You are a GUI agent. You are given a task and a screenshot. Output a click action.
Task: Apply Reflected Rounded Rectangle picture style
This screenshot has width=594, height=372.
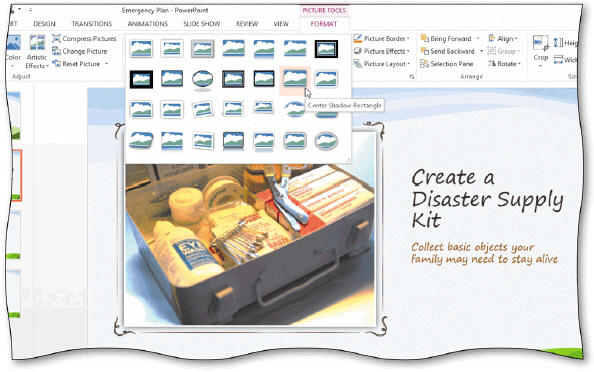pyautogui.click(x=264, y=48)
